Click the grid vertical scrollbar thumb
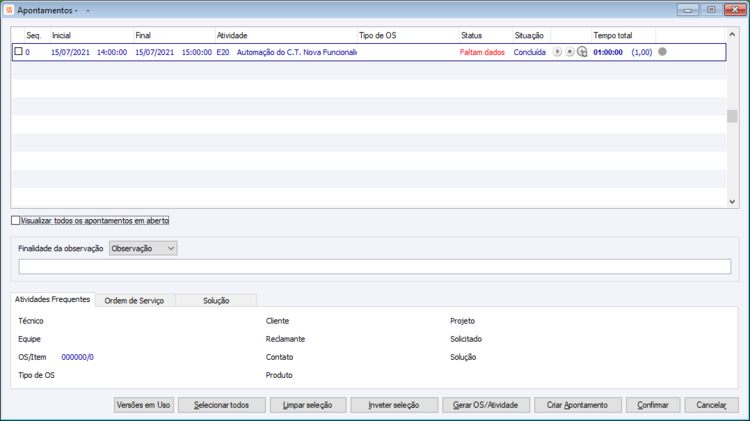The image size is (750, 421). [x=732, y=116]
